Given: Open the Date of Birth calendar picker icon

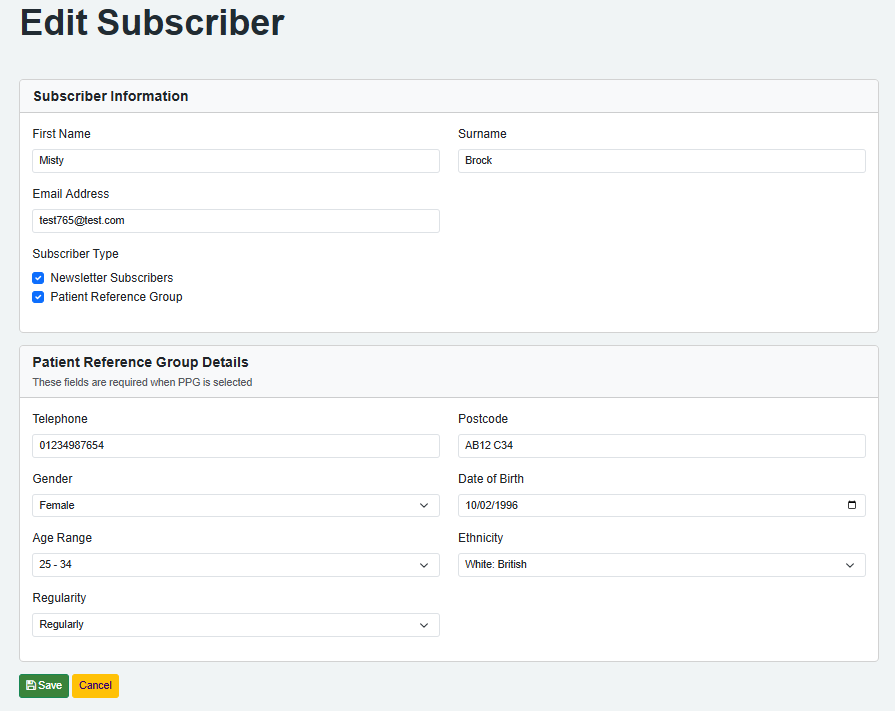Looking at the screenshot, I should coord(851,505).
